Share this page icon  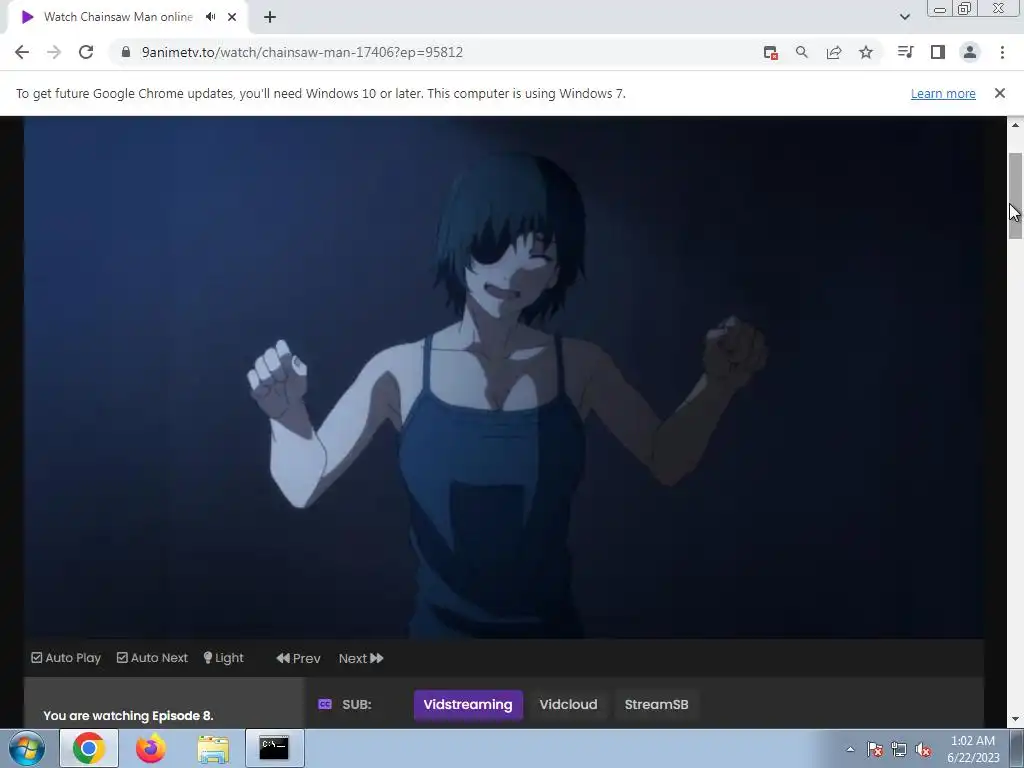click(x=834, y=52)
